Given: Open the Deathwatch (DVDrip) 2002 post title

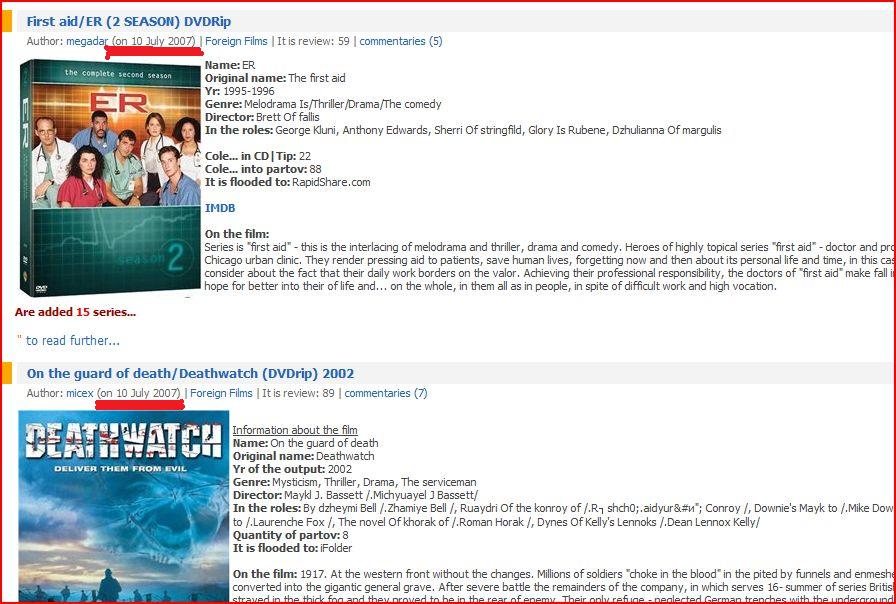Looking at the screenshot, I should click(x=190, y=374).
